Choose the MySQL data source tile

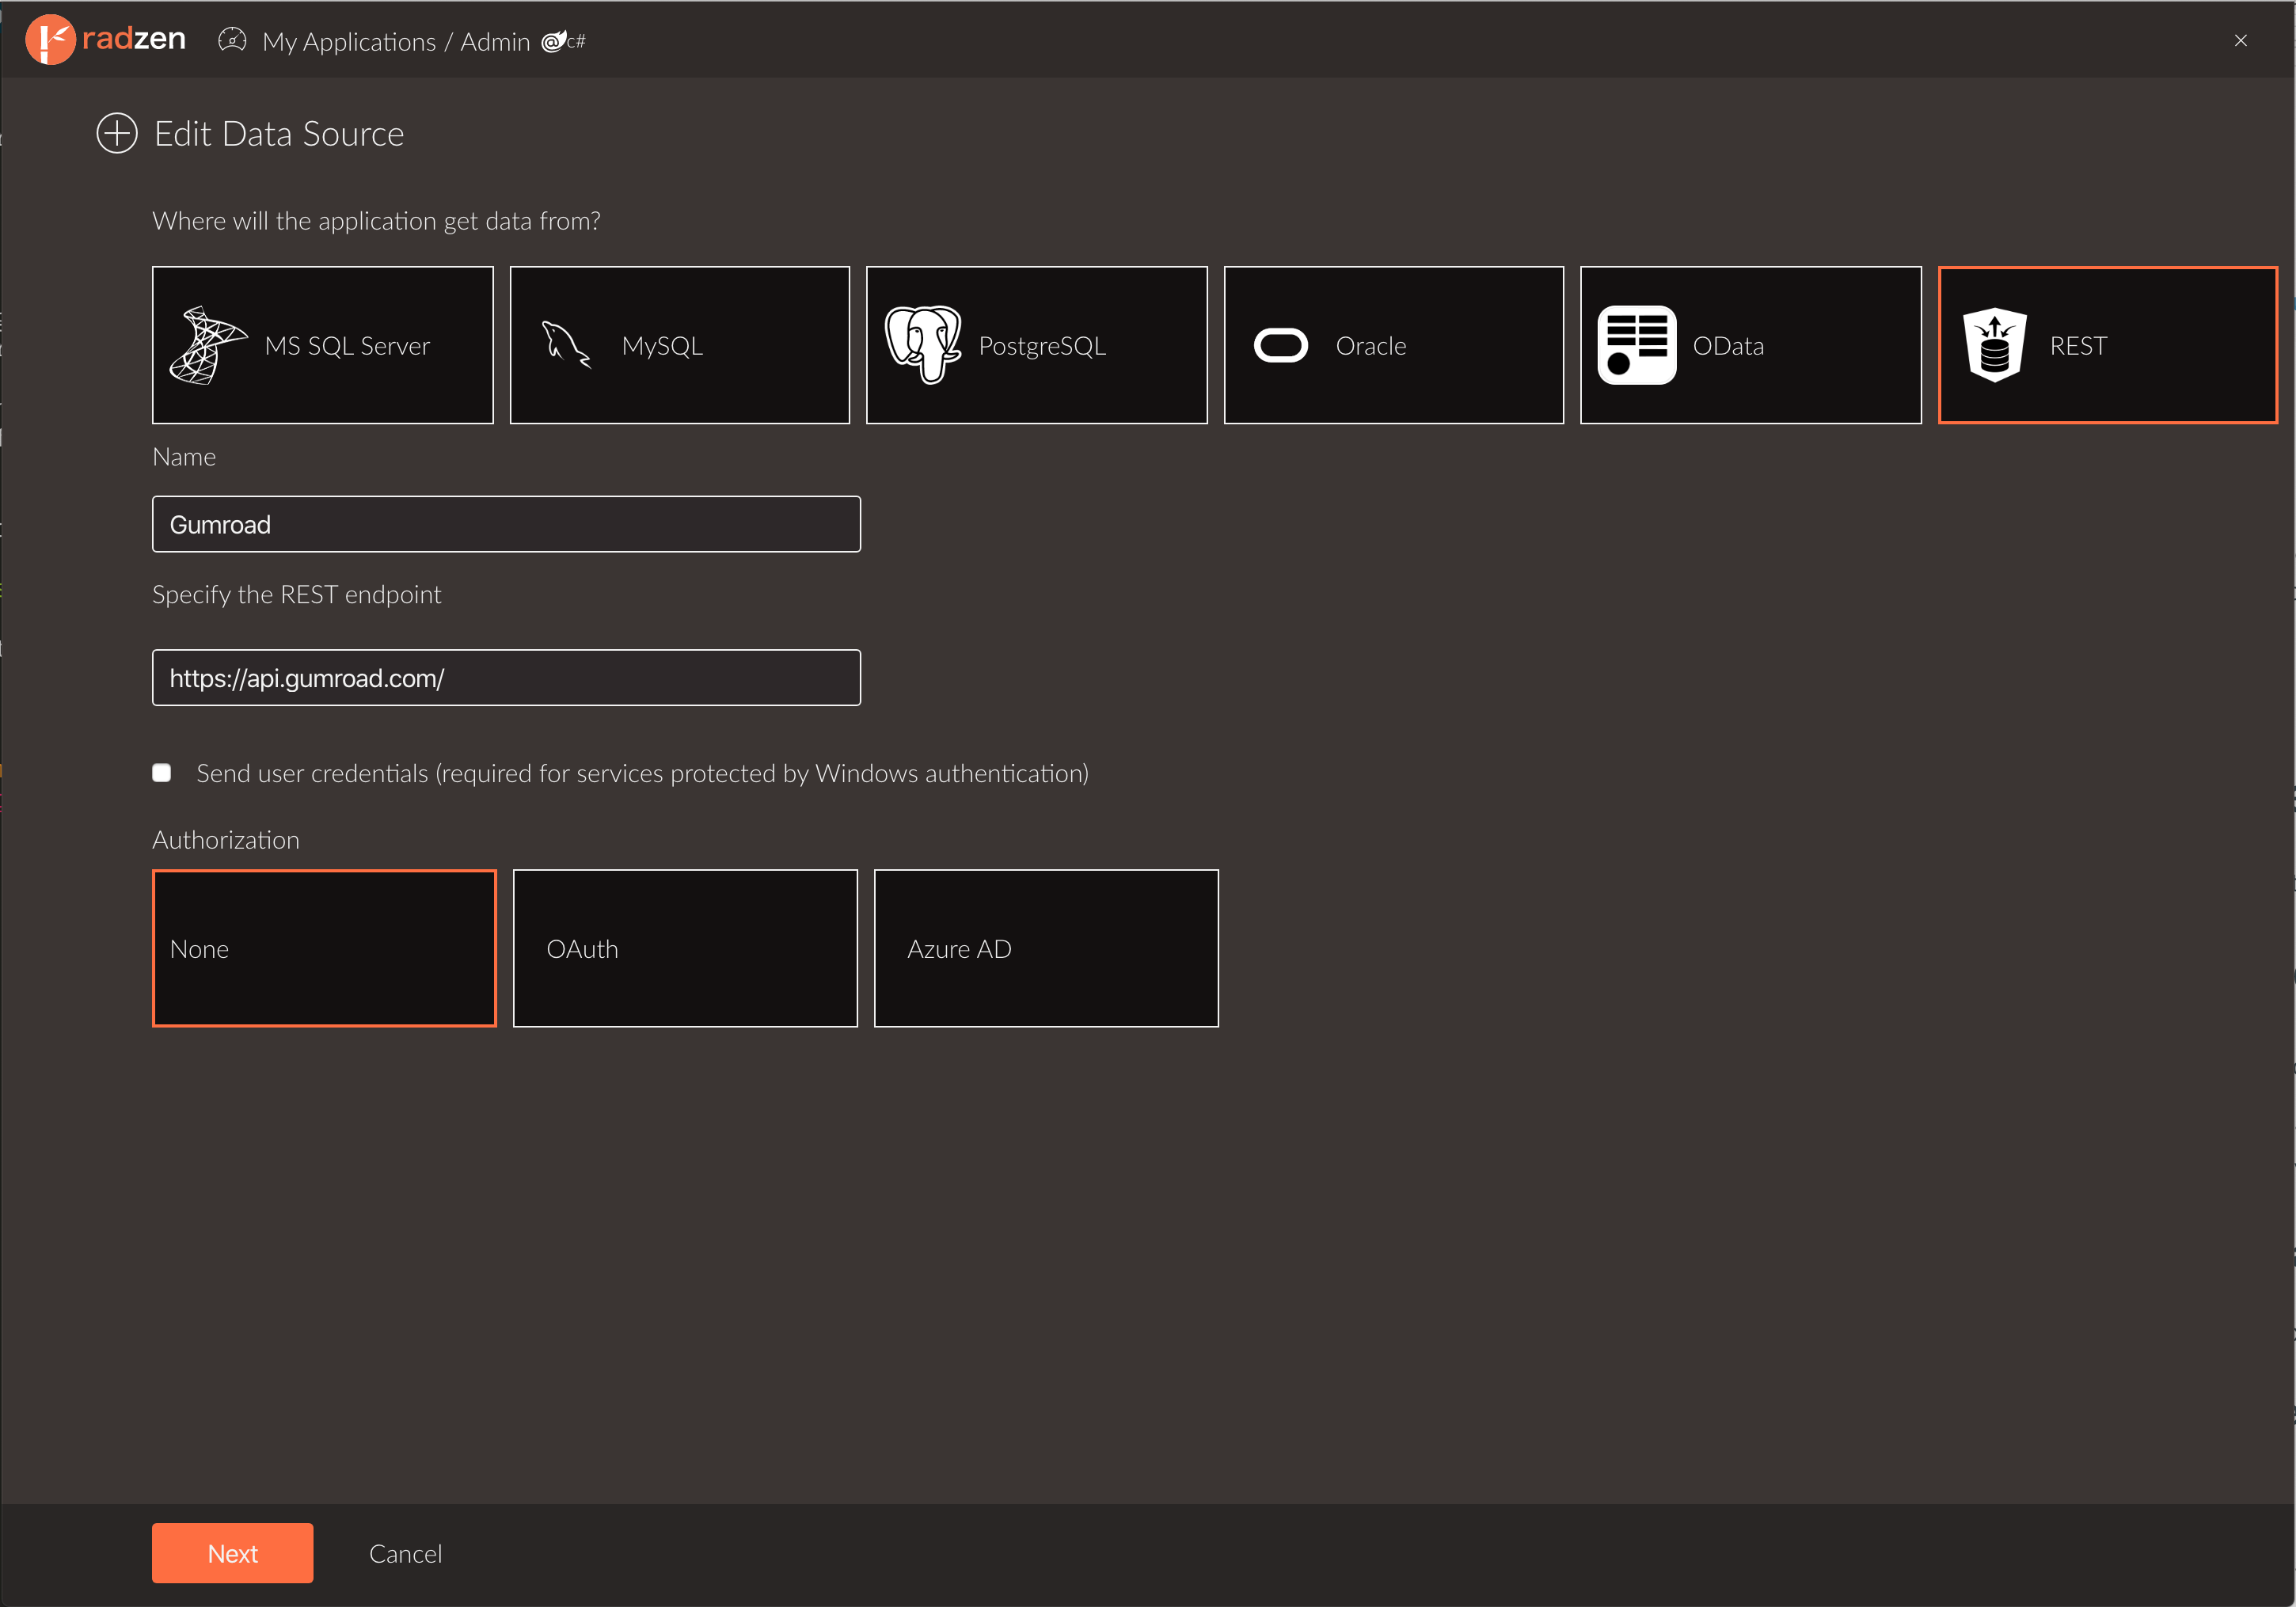tap(680, 345)
